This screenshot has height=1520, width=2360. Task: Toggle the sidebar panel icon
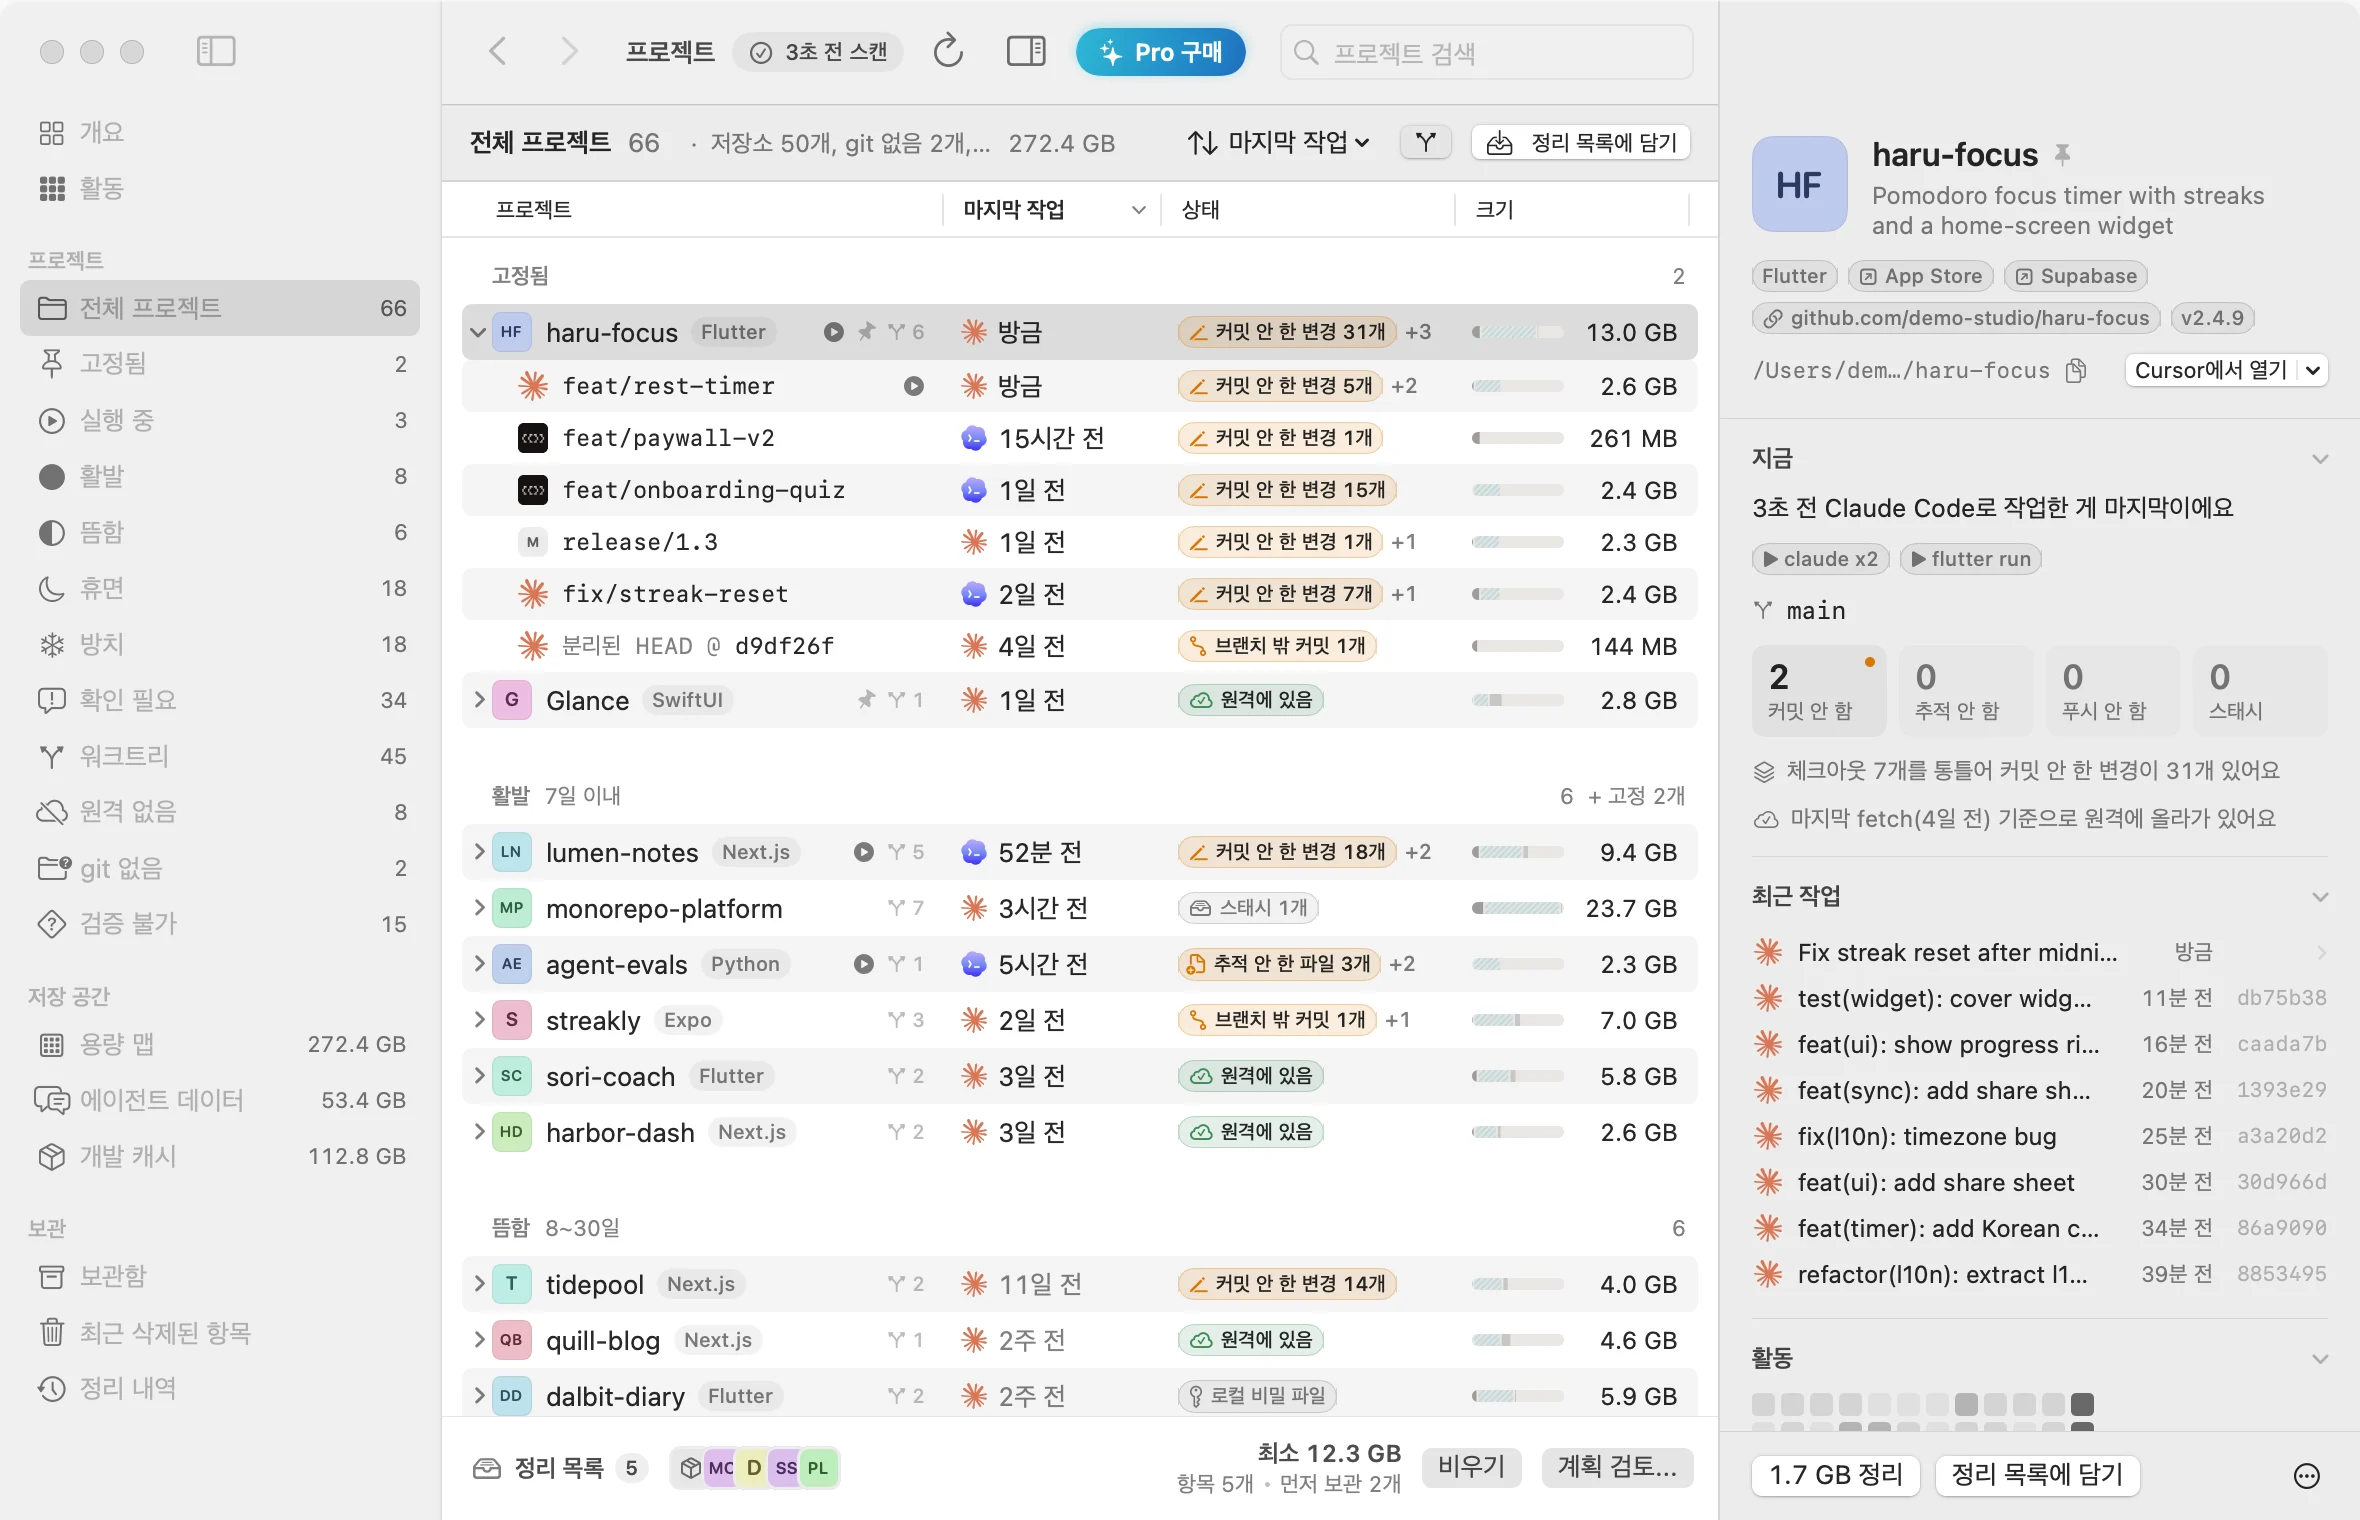coord(216,51)
